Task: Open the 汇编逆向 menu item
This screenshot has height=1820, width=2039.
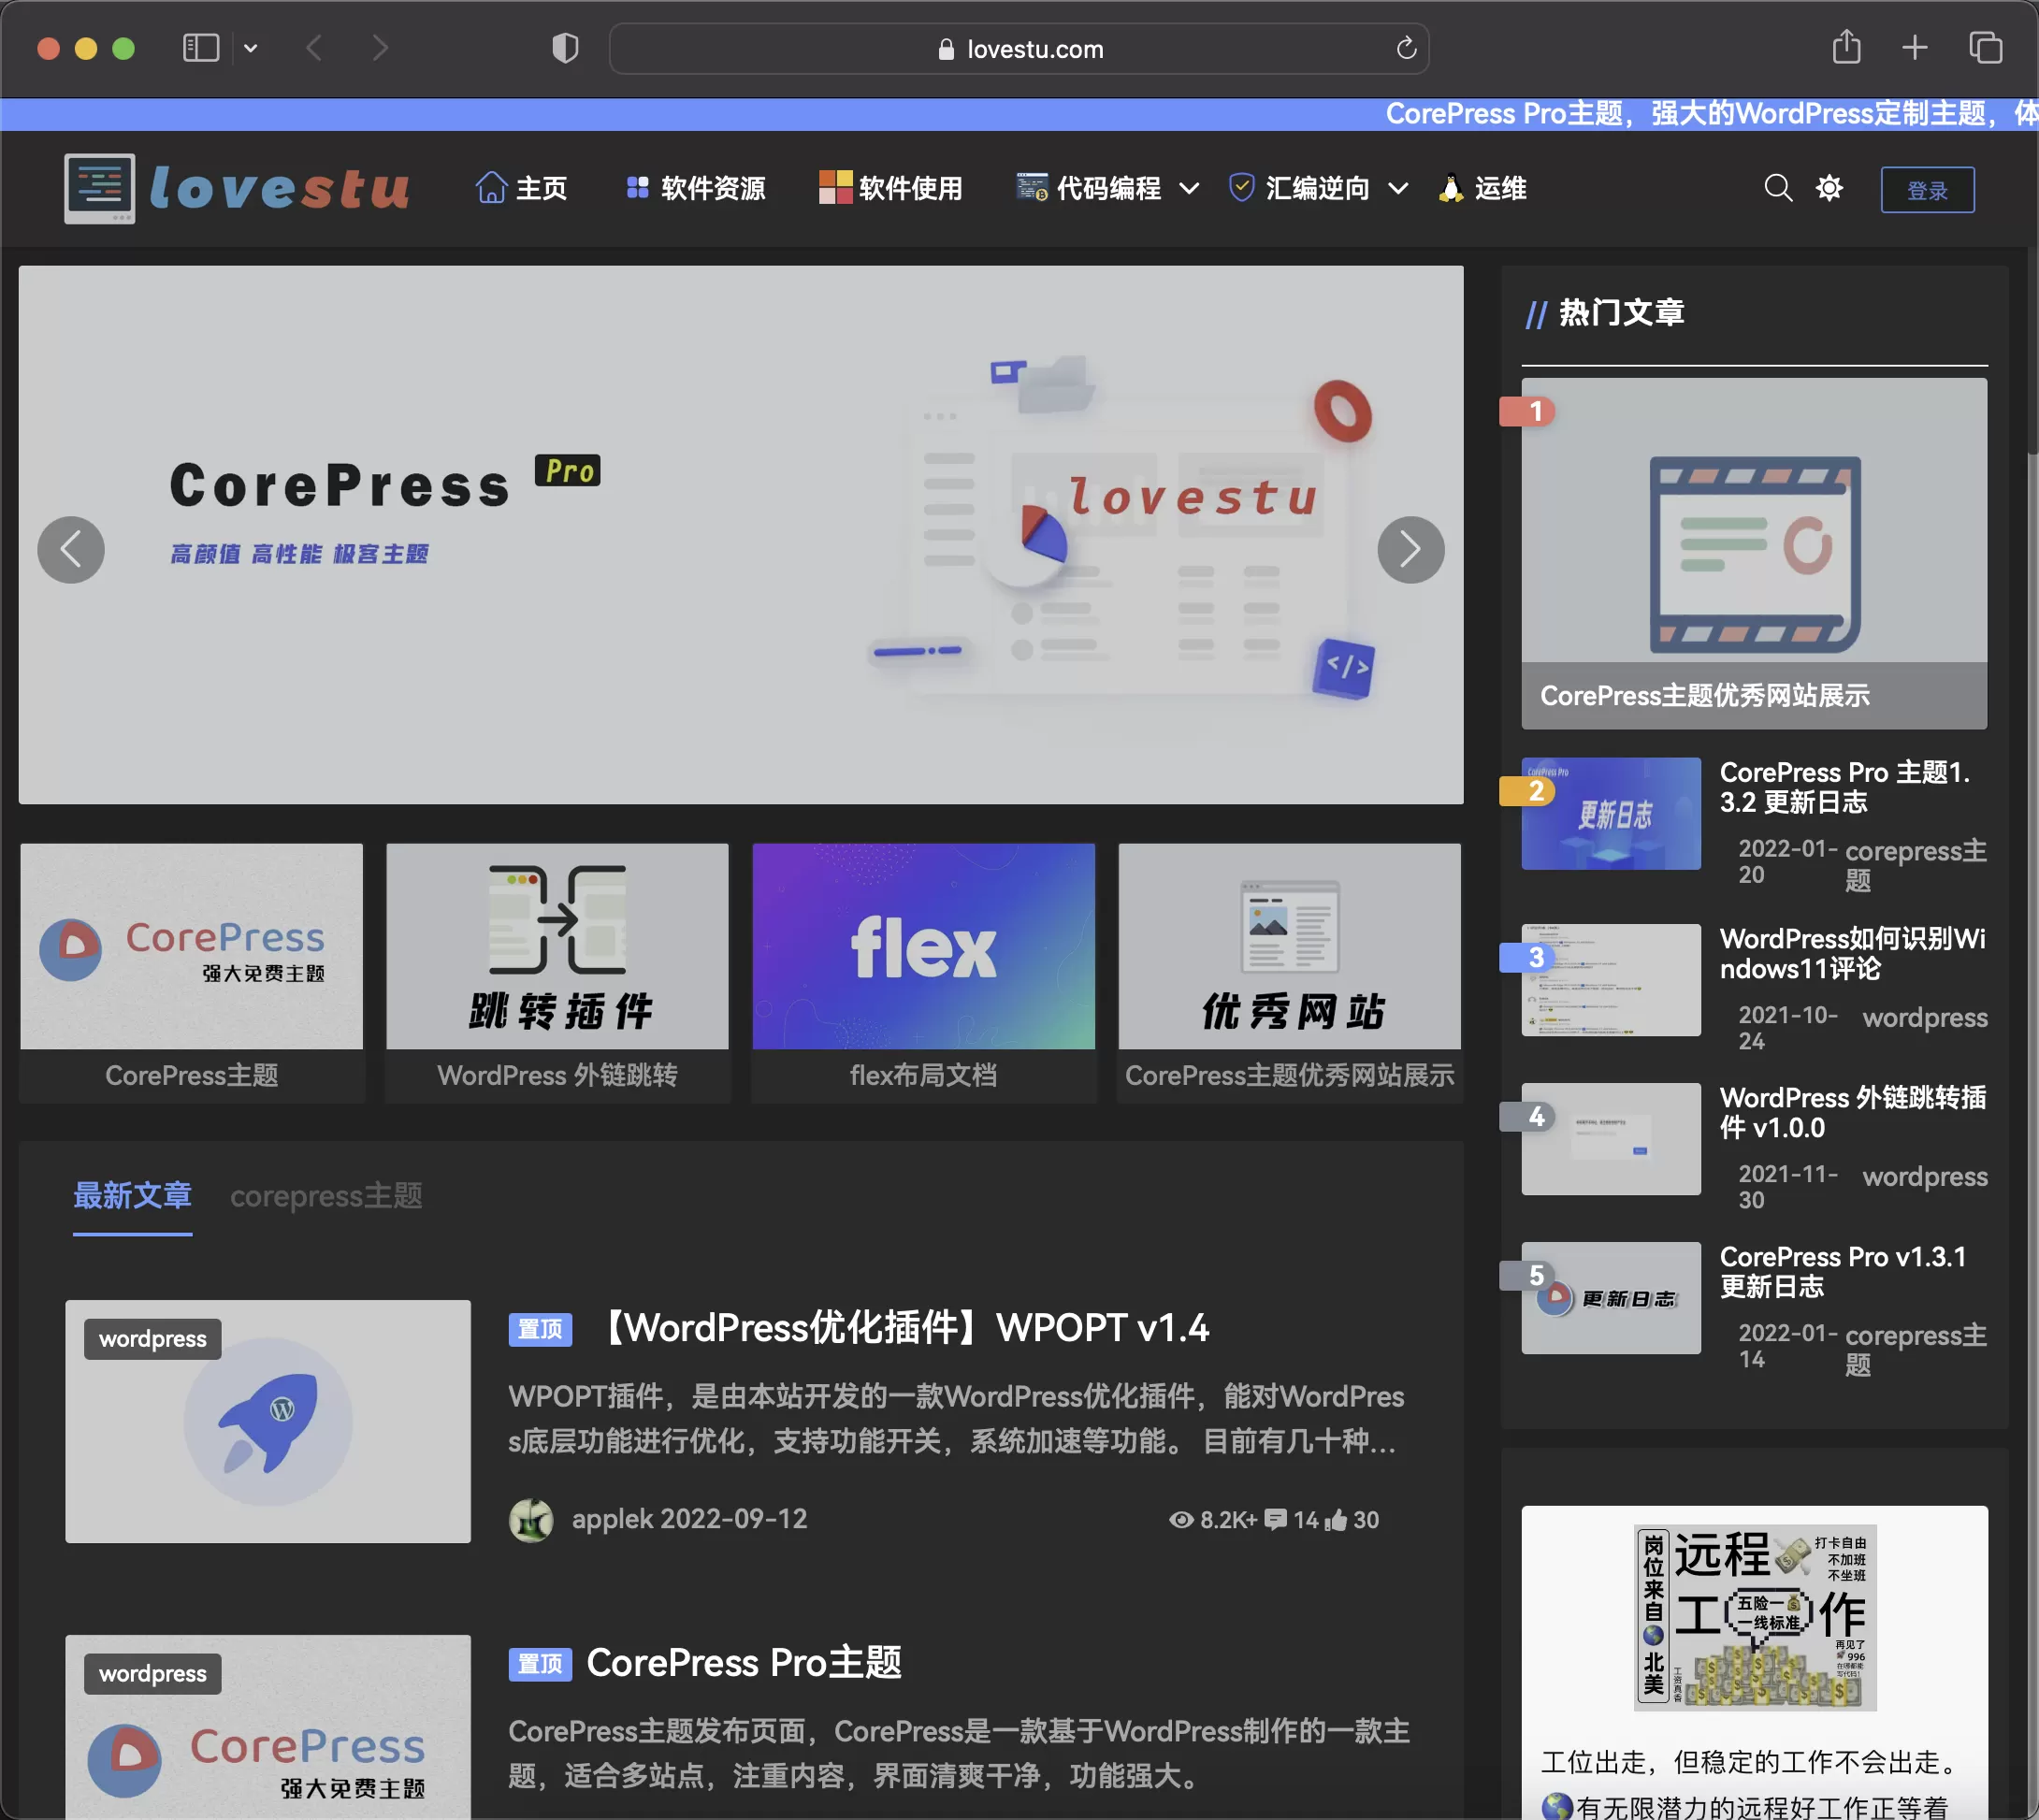Action: pos(1299,188)
